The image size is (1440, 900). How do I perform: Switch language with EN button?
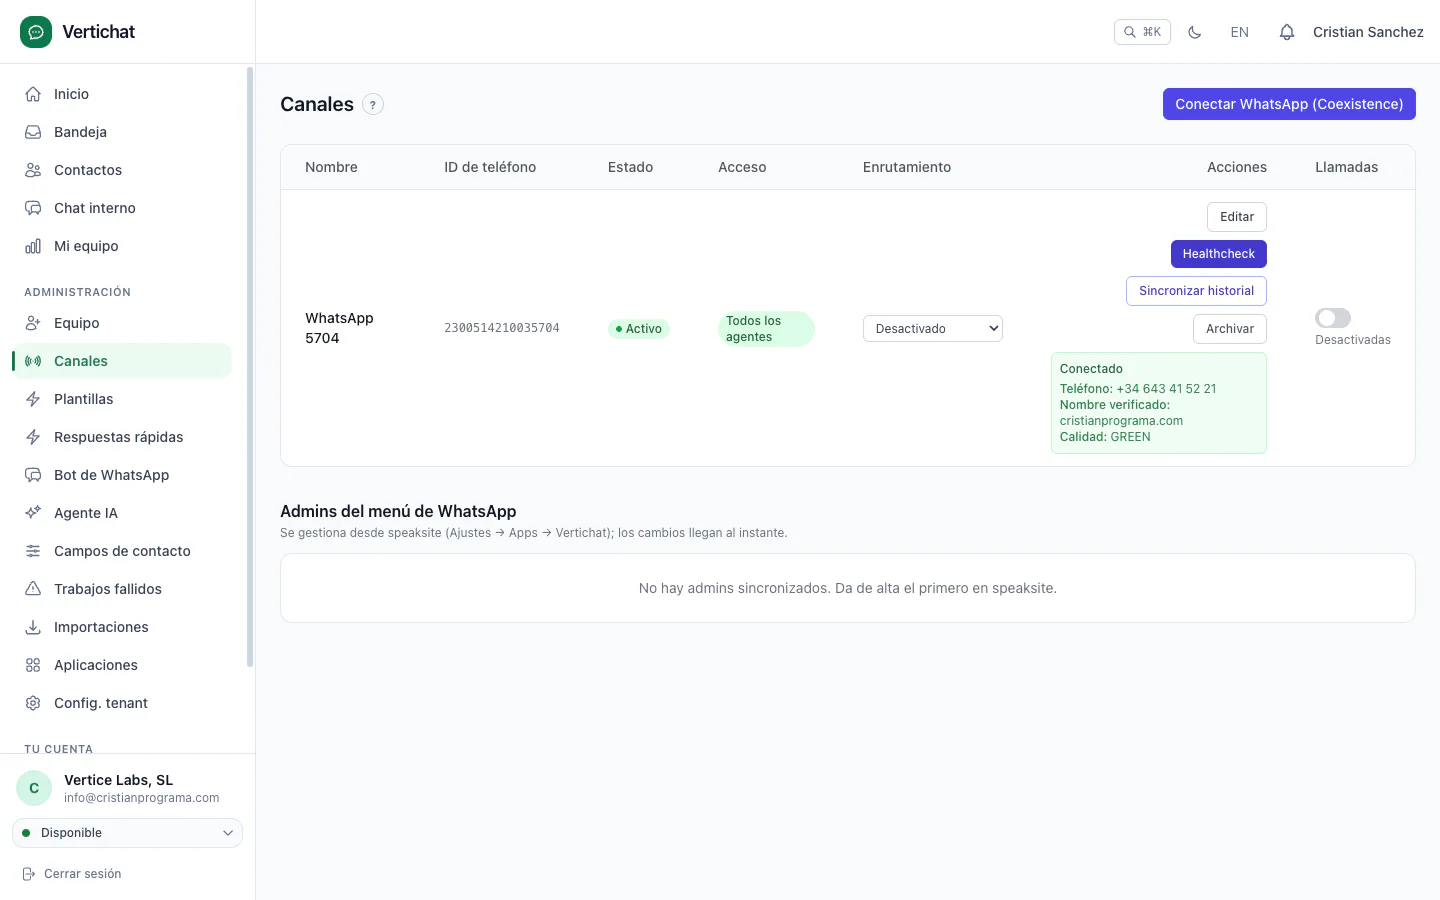pyautogui.click(x=1239, y=32)
